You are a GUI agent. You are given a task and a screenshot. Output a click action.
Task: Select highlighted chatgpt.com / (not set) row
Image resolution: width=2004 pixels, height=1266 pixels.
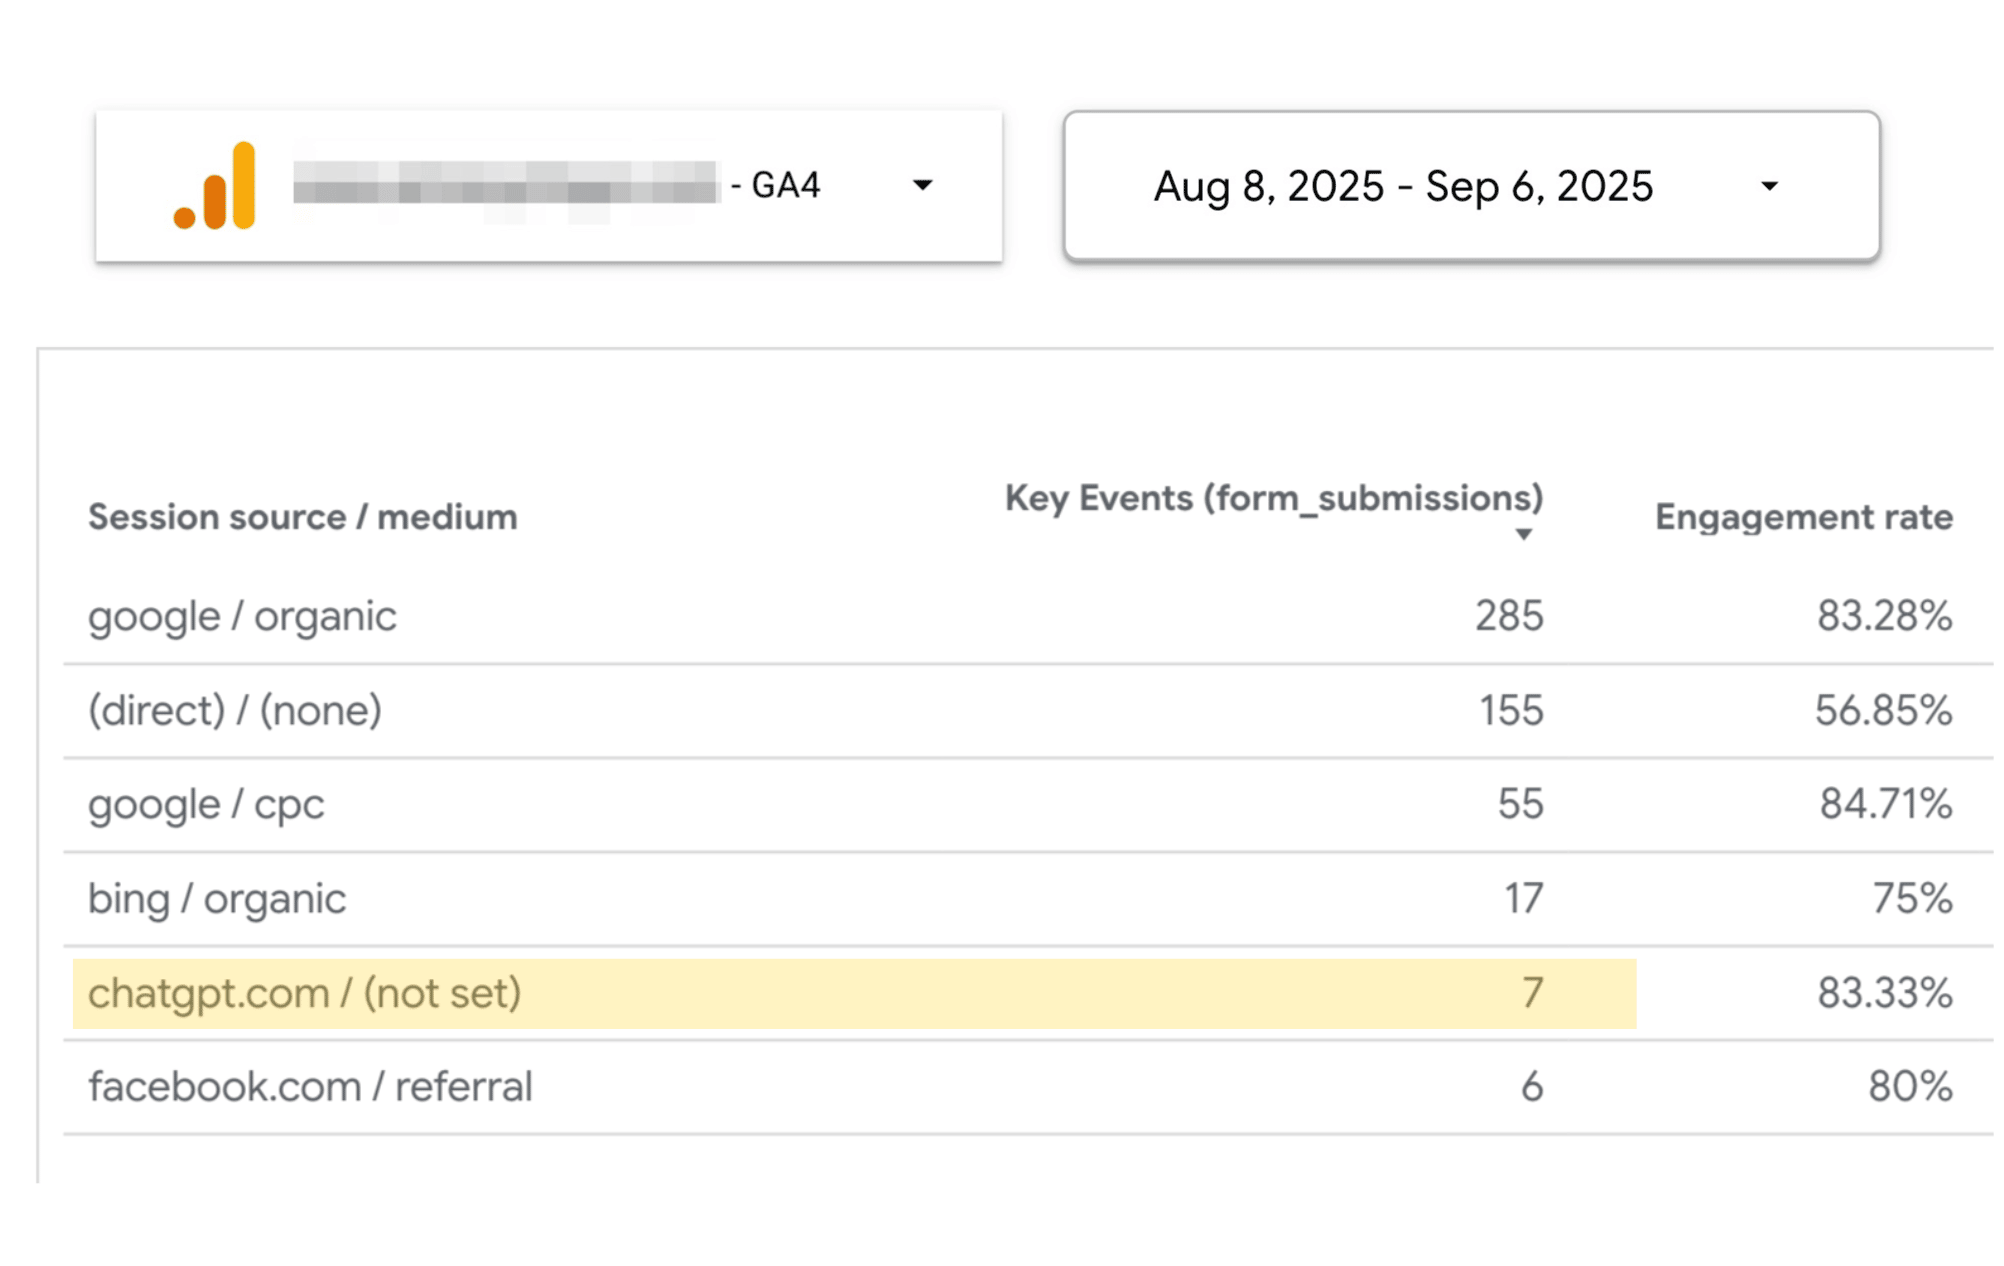[x=1027, y=993]
